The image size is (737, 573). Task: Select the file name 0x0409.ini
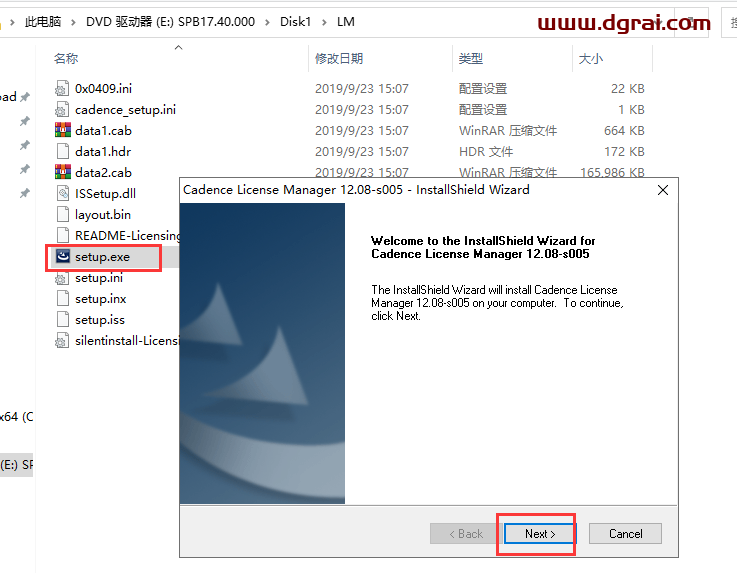pyautogui.click(x=103, y=88)
